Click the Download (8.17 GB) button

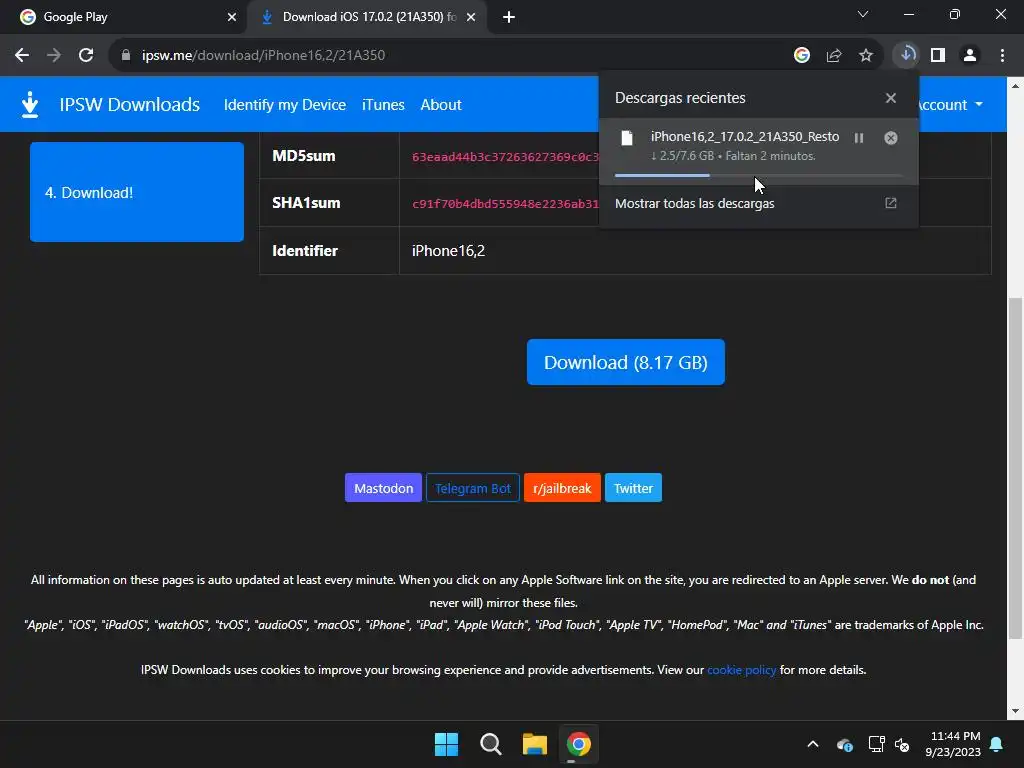tap(626, 362)
